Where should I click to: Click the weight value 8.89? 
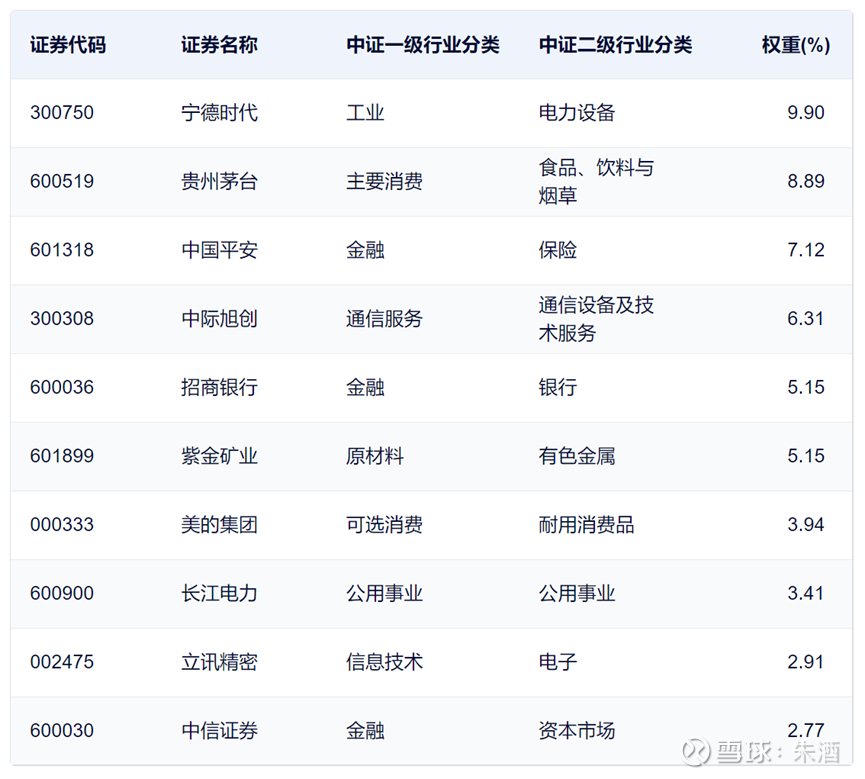tap(805, 181)
